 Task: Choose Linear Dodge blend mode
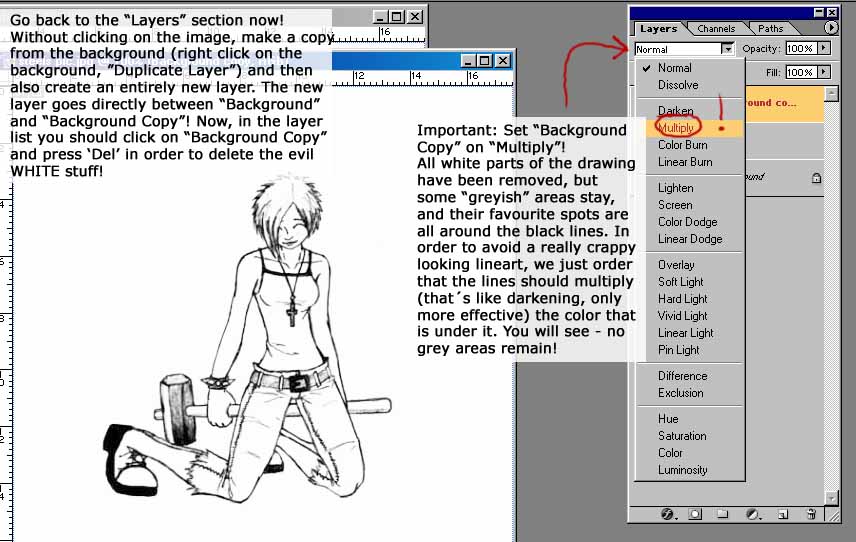pyautogui.click(x=691, y=239)
